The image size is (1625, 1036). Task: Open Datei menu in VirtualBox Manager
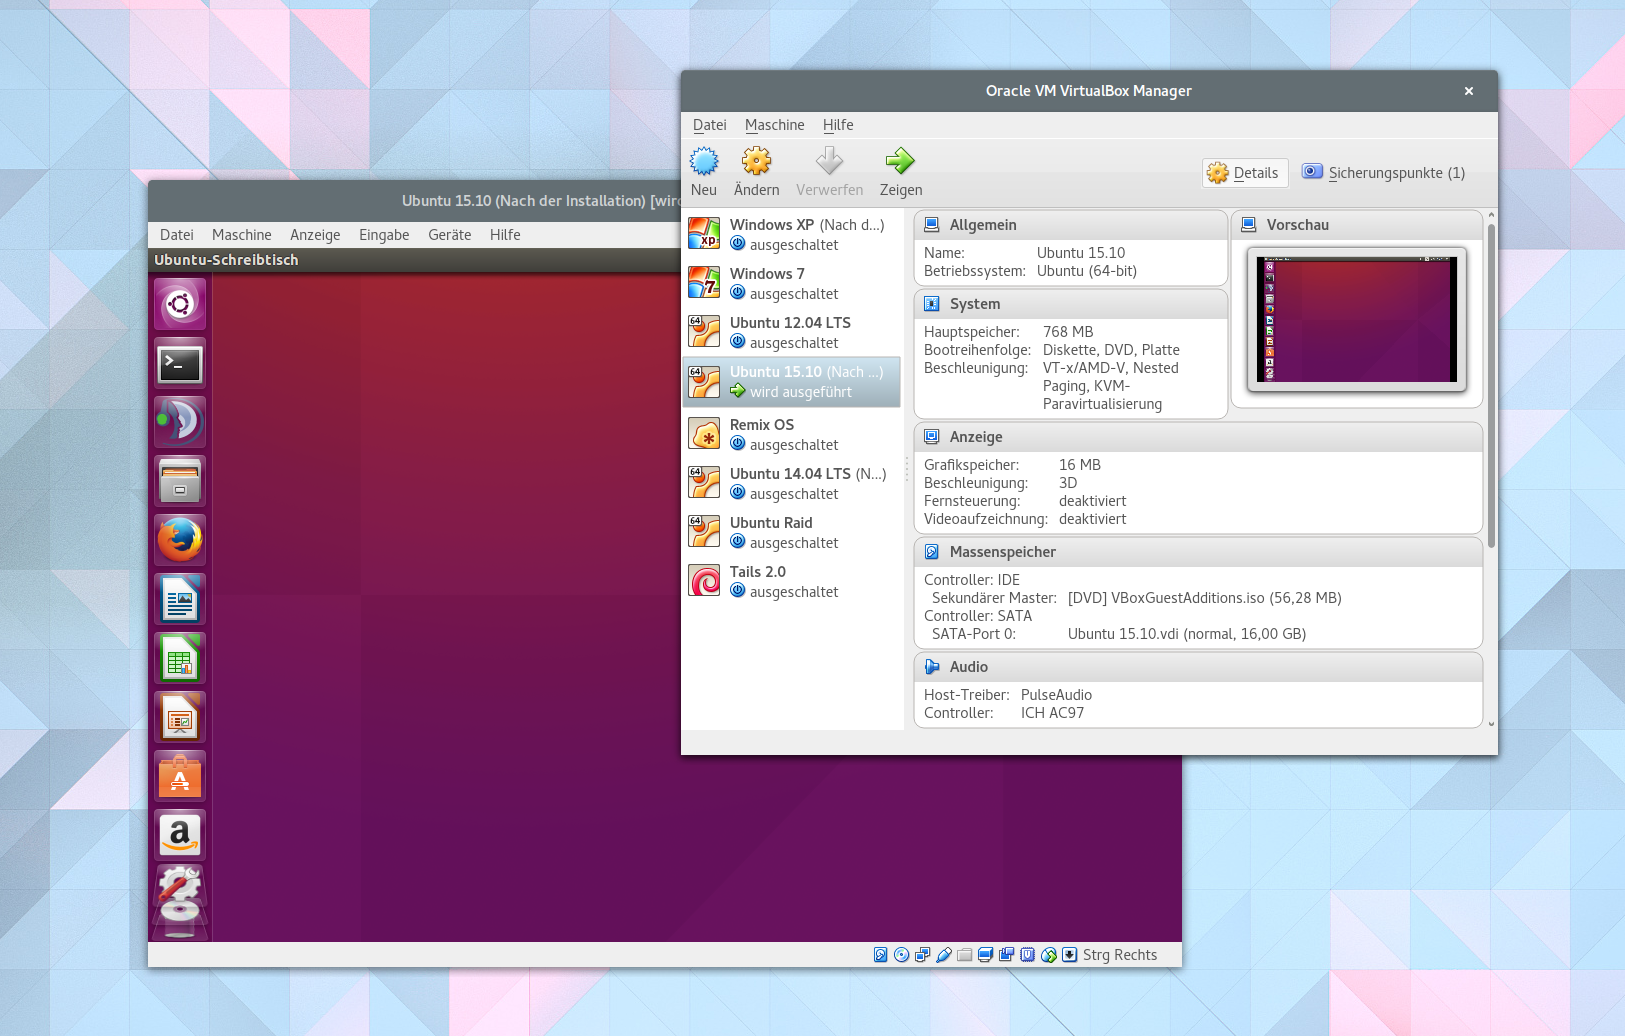pos(709,125)
